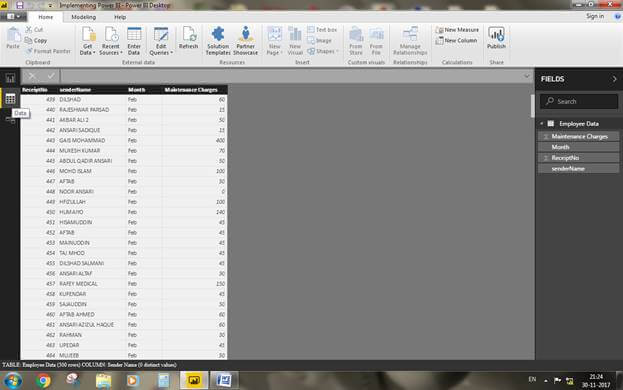Click the New Page icon

(x=275, y=34)
